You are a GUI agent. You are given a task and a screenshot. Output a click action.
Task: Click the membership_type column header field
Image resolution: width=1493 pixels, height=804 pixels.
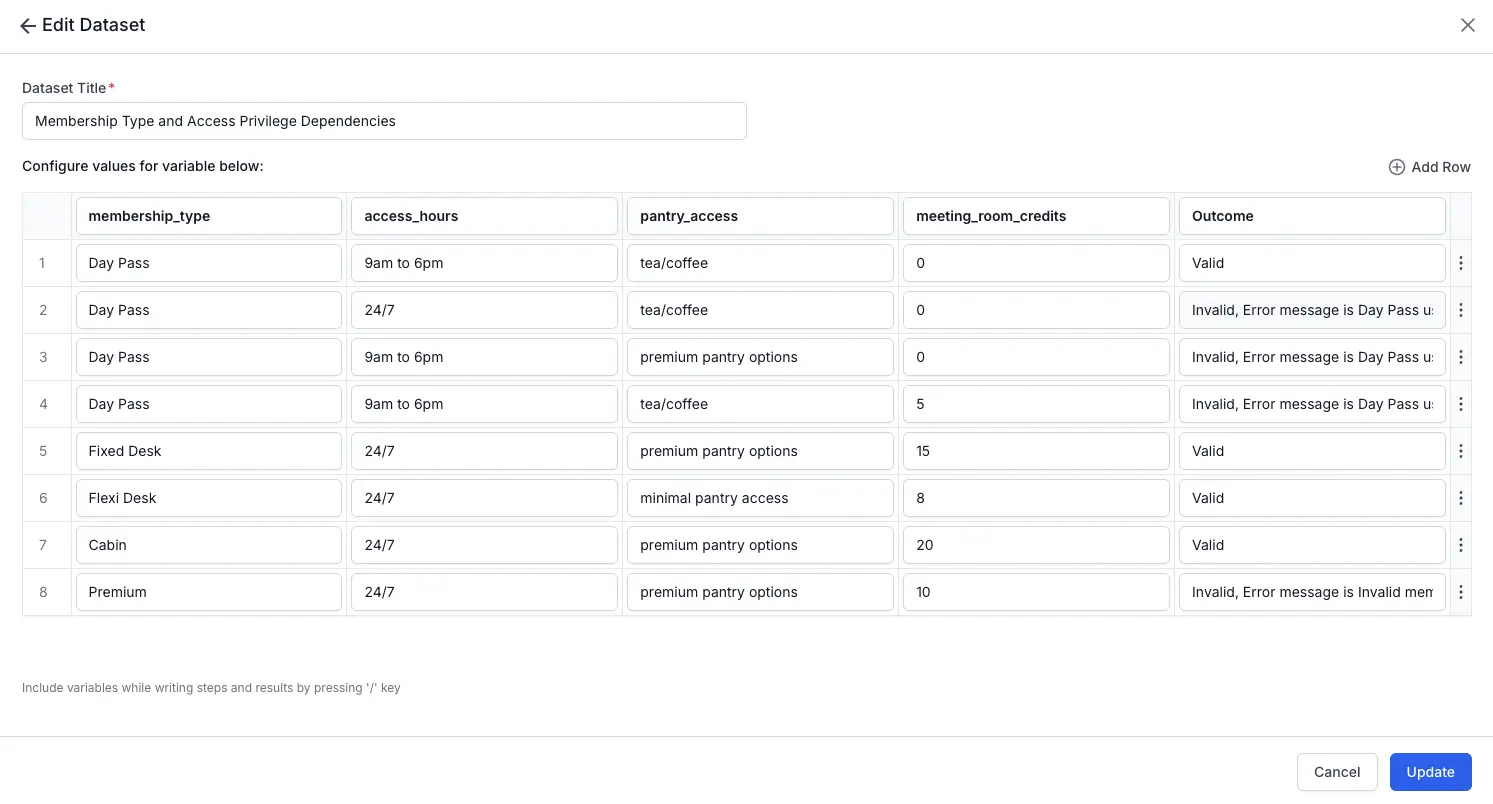point(208,216)
